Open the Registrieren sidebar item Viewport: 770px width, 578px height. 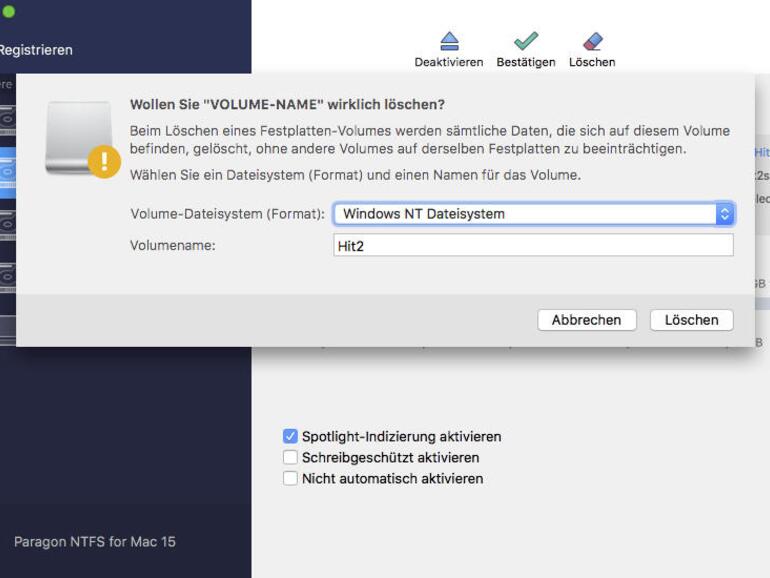click(36, 50)
